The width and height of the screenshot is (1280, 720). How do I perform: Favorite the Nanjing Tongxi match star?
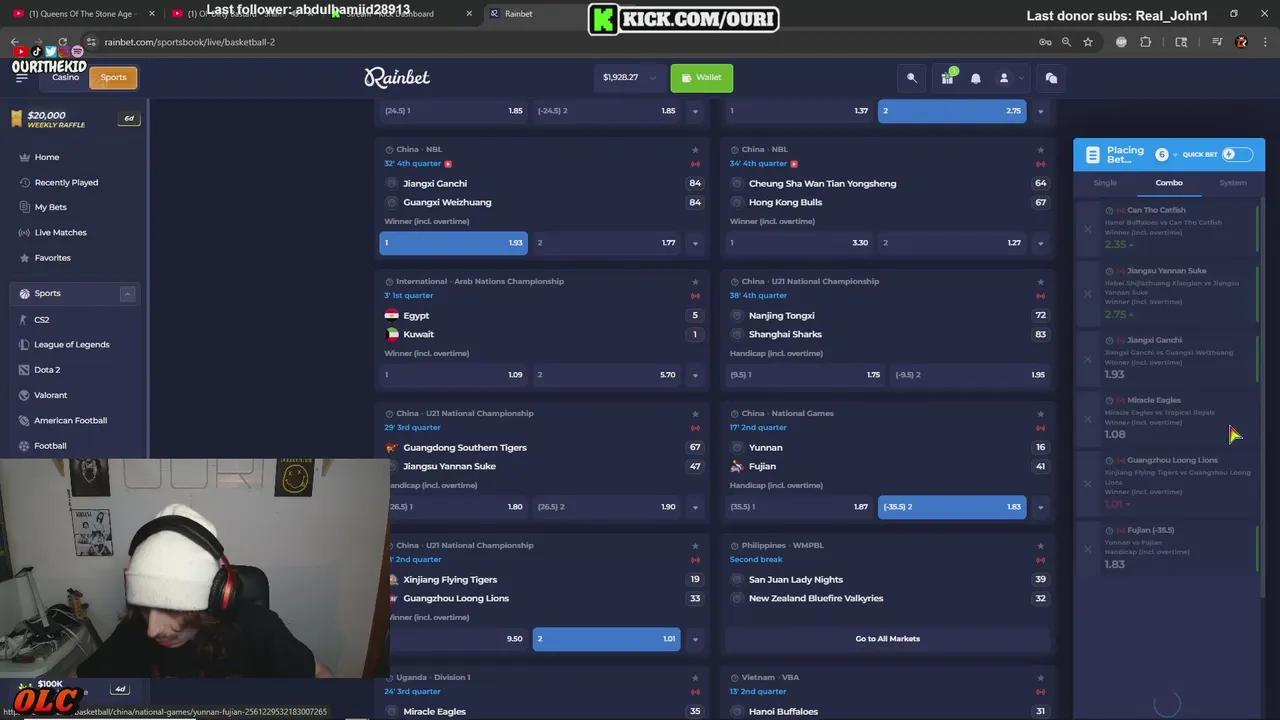click(1040, 282)
